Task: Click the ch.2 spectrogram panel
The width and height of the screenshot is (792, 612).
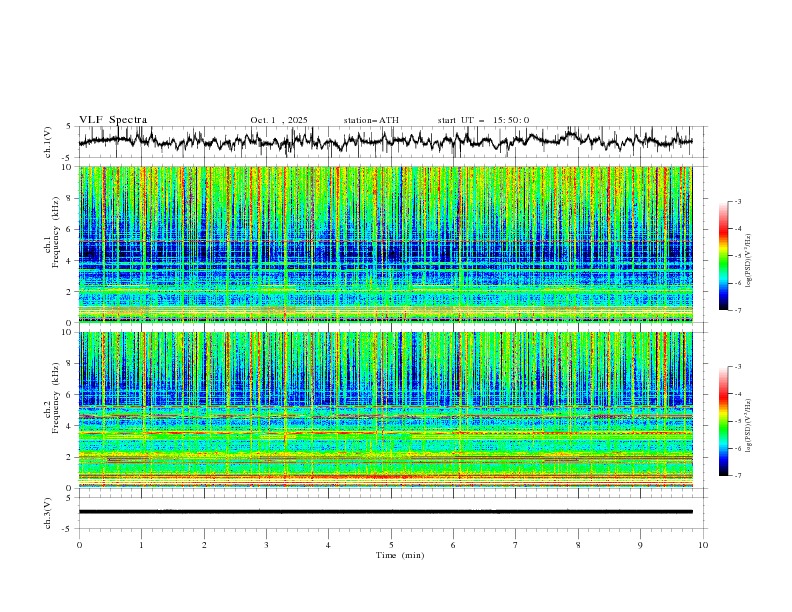Action: coord(385,410)
